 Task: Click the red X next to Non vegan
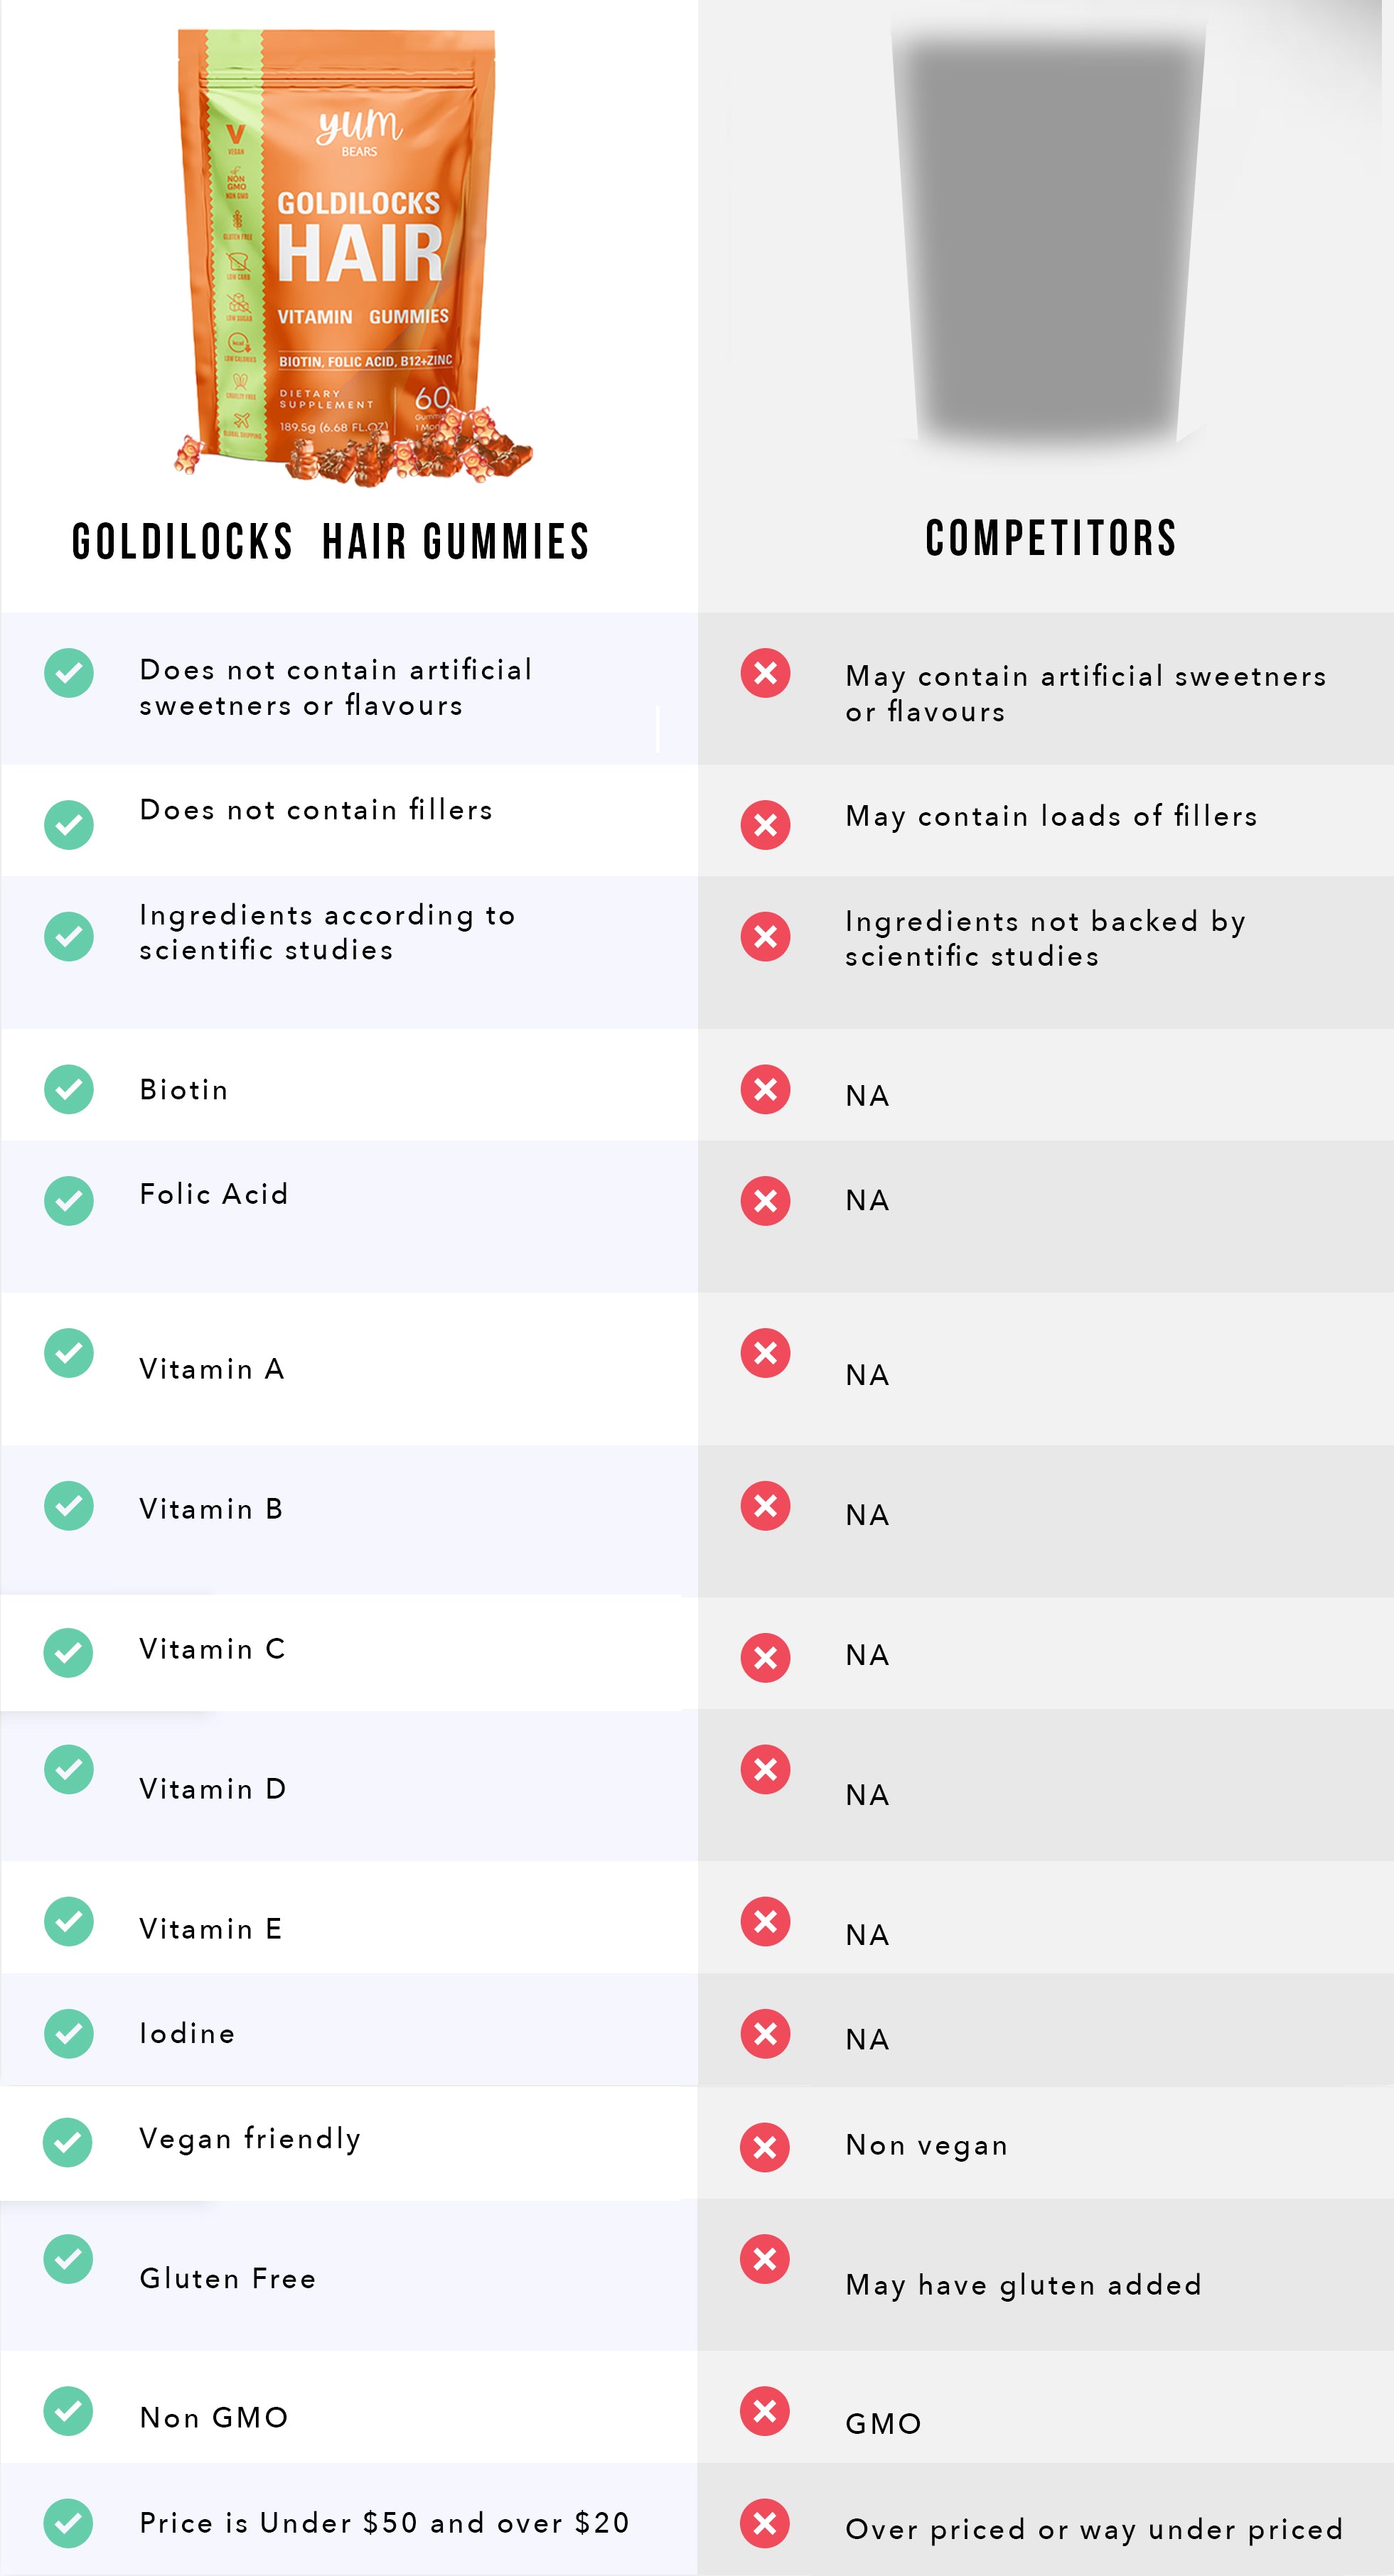click(765, 2147)
